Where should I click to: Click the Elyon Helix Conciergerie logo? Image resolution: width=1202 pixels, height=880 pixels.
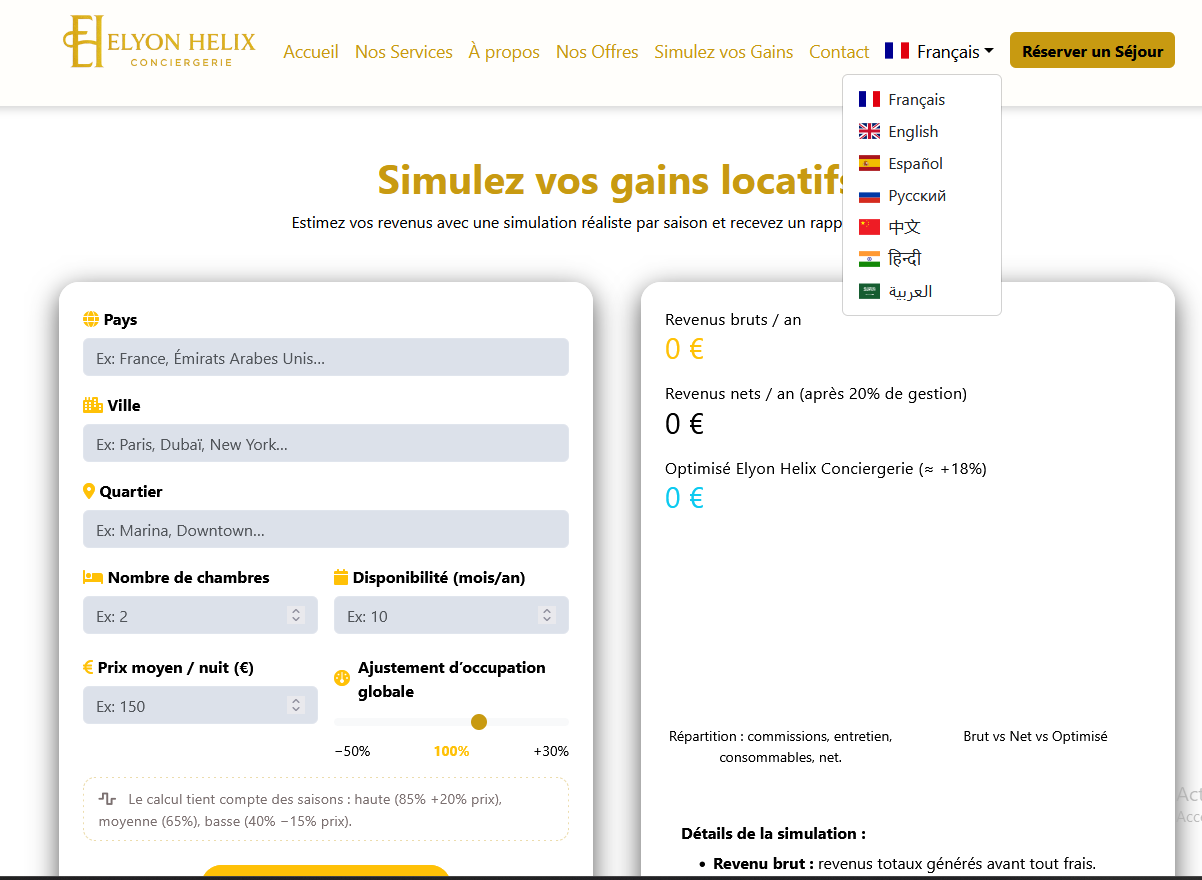(160, 42)
